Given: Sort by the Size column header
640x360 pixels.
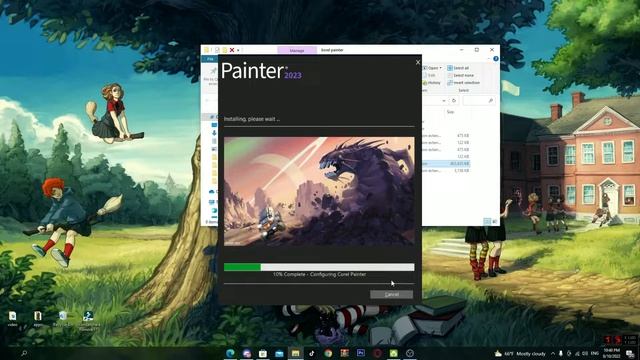Looking at the screenshot, I should [x=450, y=112].
